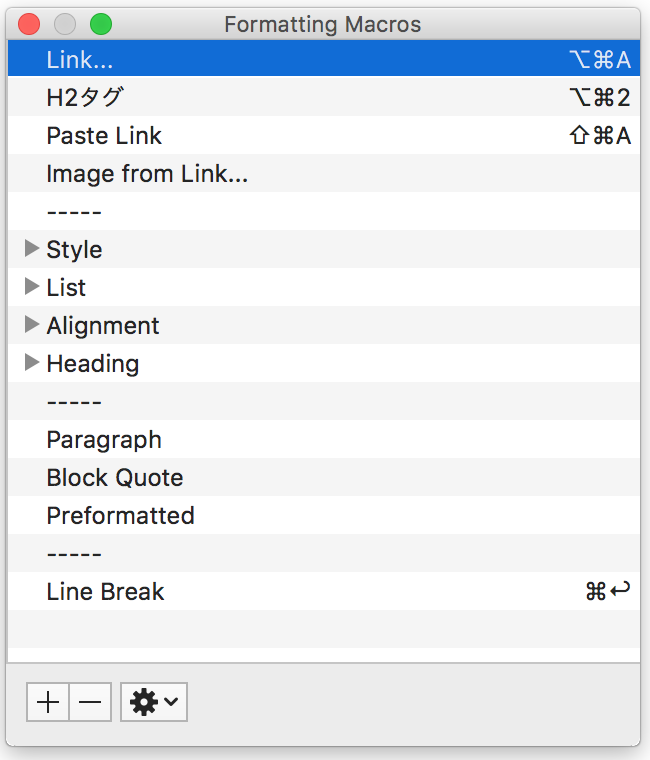
Task: Add a new macro with plus button
Action: click(x=48, y=702)
